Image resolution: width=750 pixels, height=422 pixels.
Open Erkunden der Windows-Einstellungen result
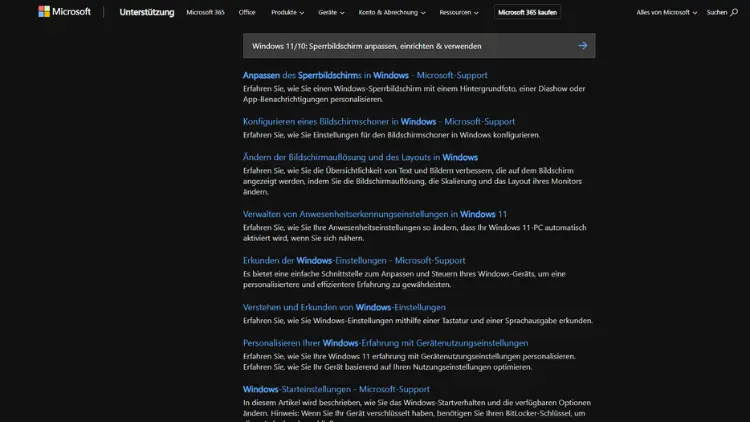point(354,260)
